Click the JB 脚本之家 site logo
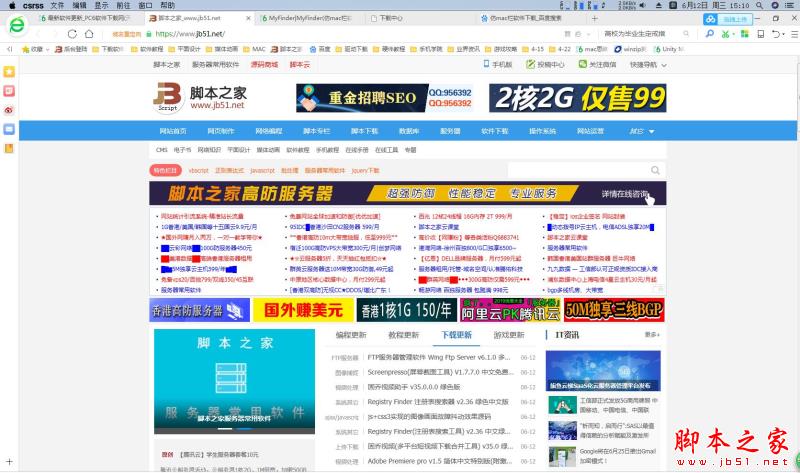This screenshot has height=473, width=800. (x=199, y=97)
